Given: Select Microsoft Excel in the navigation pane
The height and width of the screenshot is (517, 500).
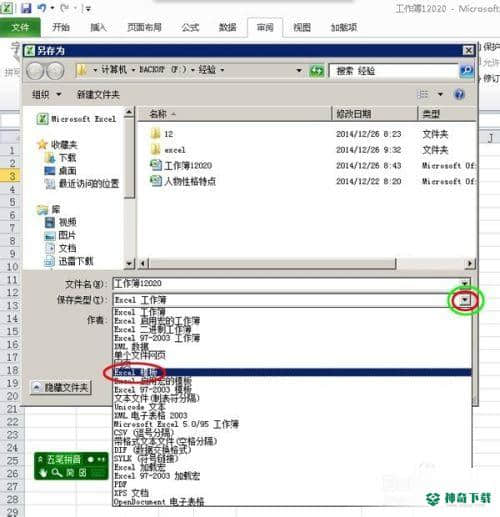Looking at the screenshot, I should 77,119.
